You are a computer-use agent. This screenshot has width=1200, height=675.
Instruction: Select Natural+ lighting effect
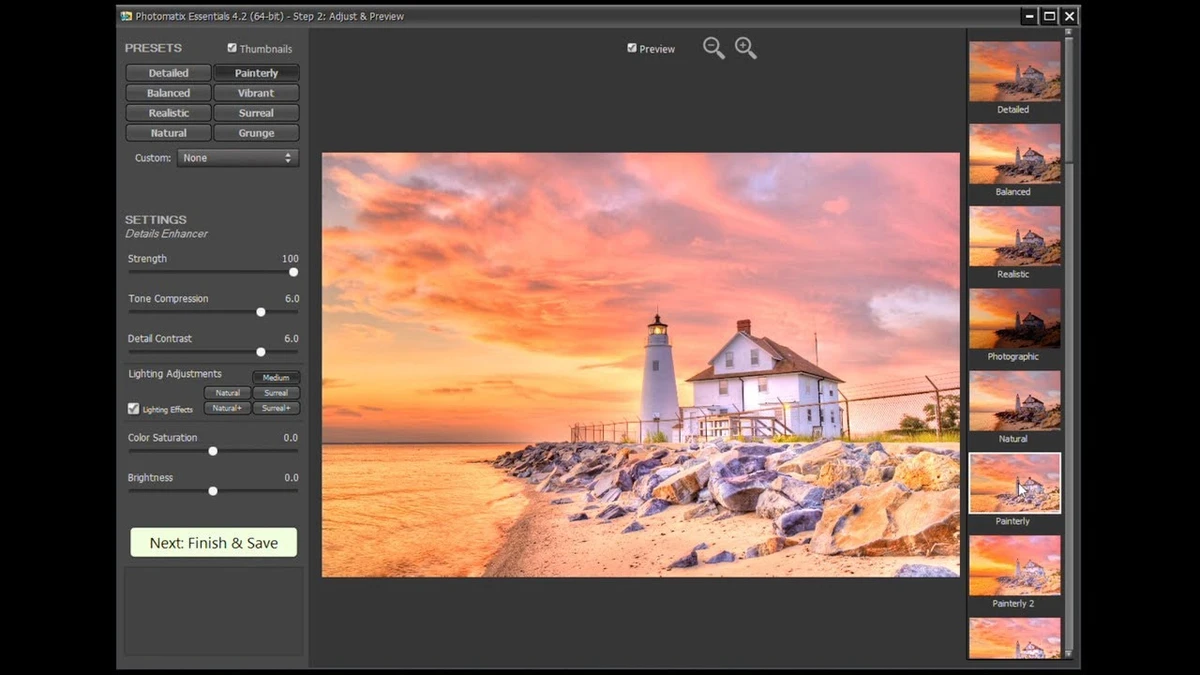pos(227,408)
